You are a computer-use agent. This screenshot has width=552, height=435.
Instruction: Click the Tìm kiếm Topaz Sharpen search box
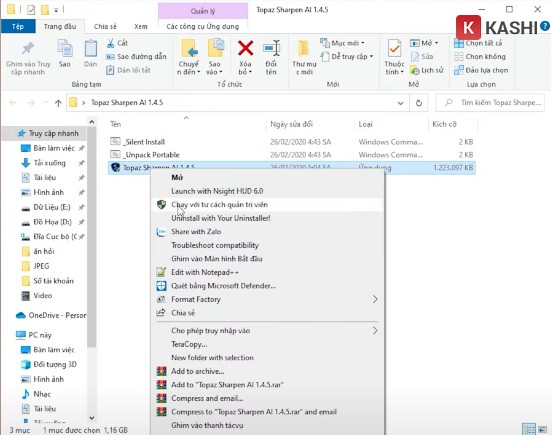[x=490, y=103]
